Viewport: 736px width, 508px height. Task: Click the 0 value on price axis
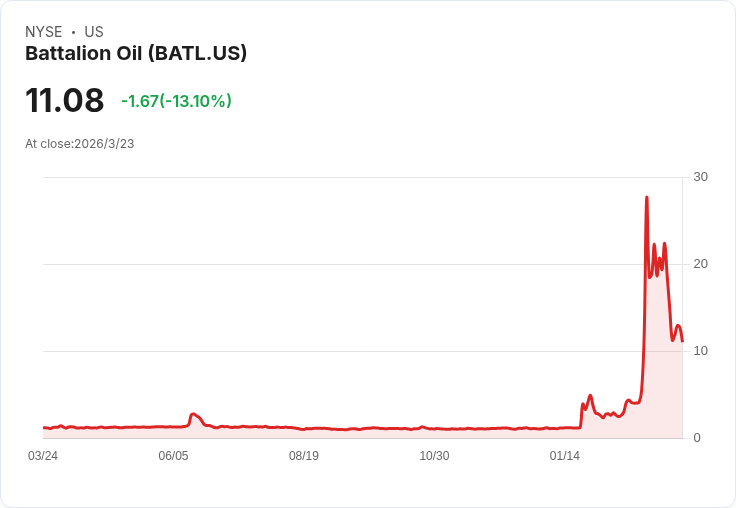pyautogui.click(x=697, y=438)
